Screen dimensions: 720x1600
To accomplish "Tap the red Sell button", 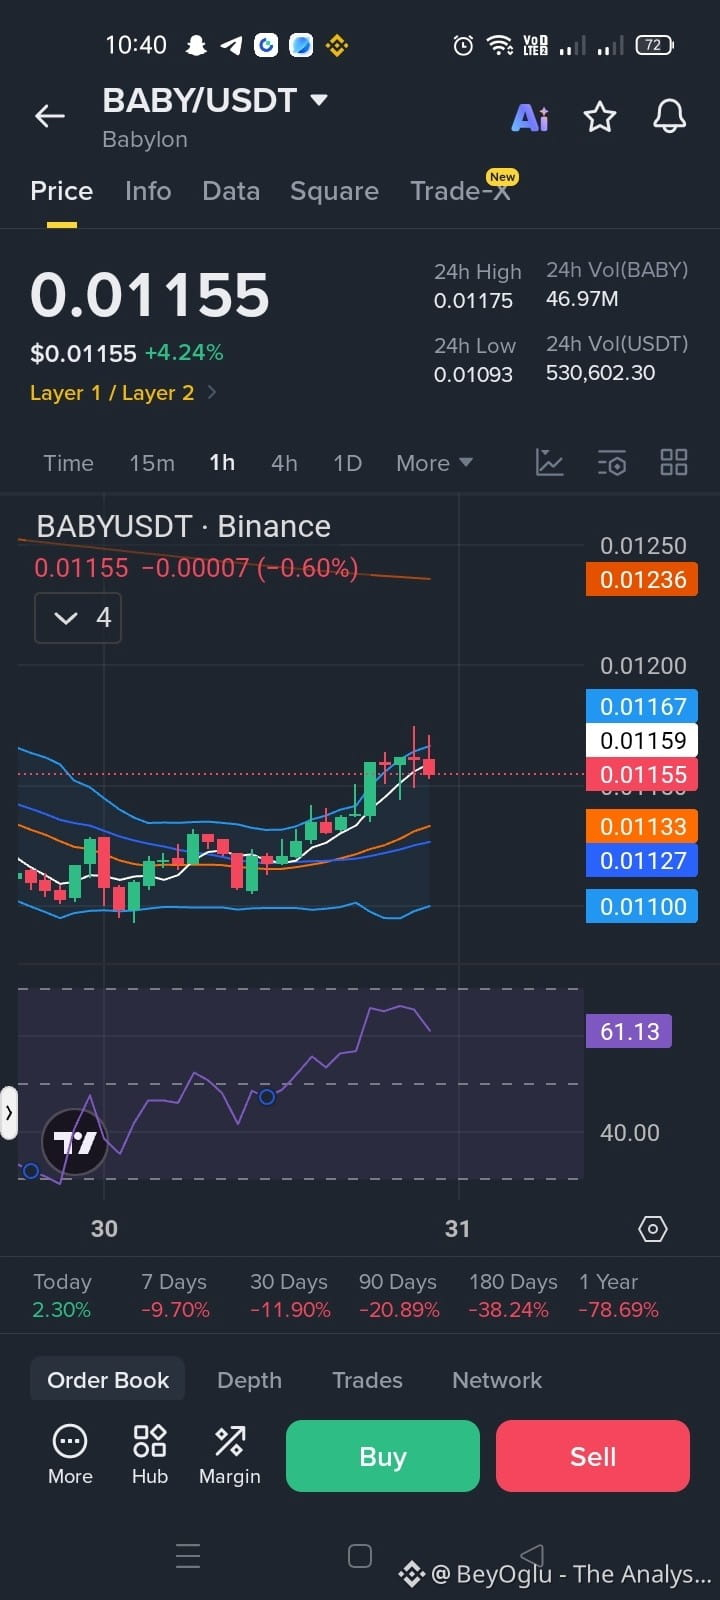I will (x=593, y=1456).
